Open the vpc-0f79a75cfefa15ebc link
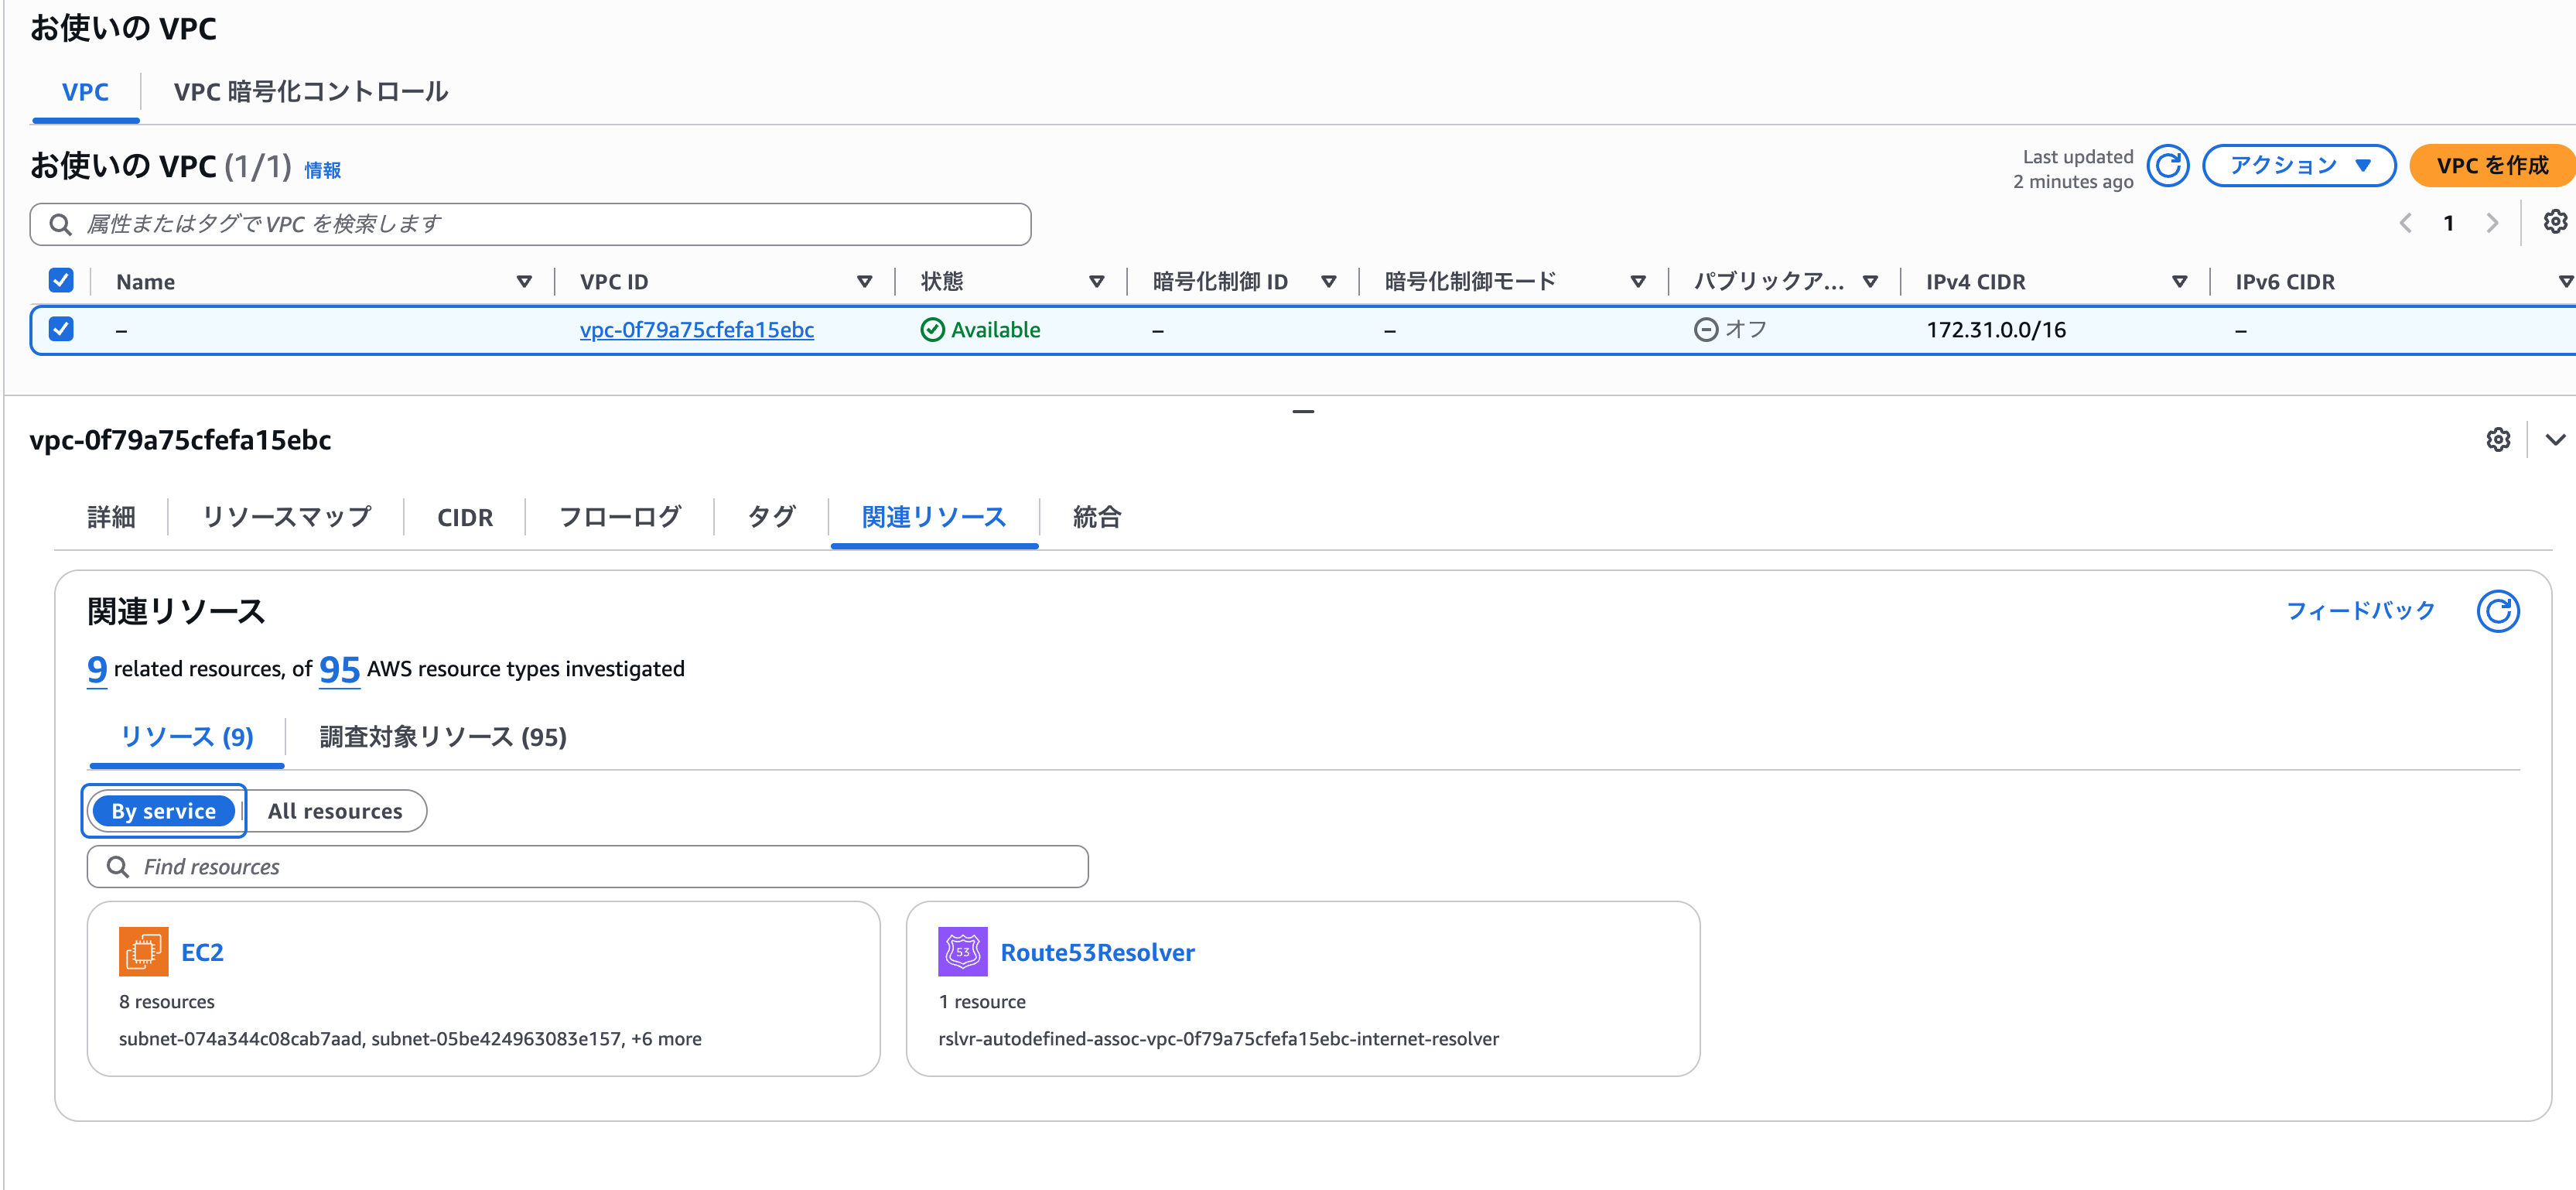 [697, 330]
